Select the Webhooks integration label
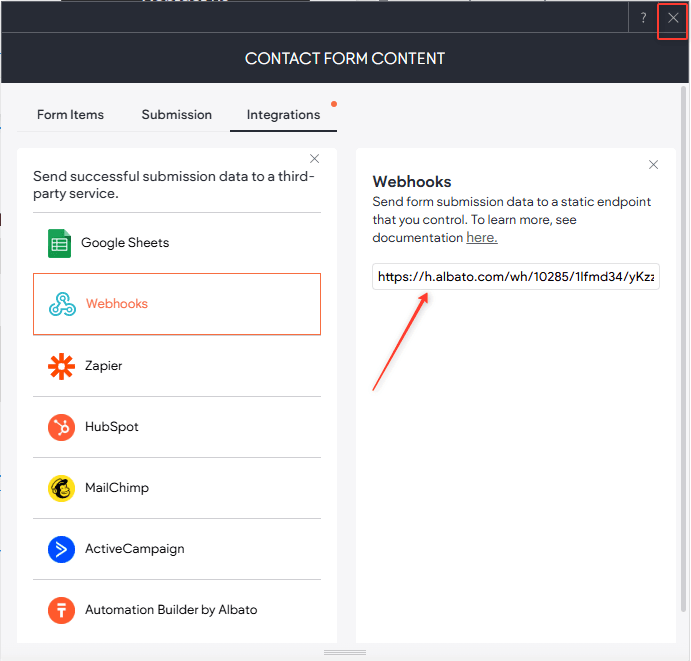 pyautogui.click(x=117, y=304)
